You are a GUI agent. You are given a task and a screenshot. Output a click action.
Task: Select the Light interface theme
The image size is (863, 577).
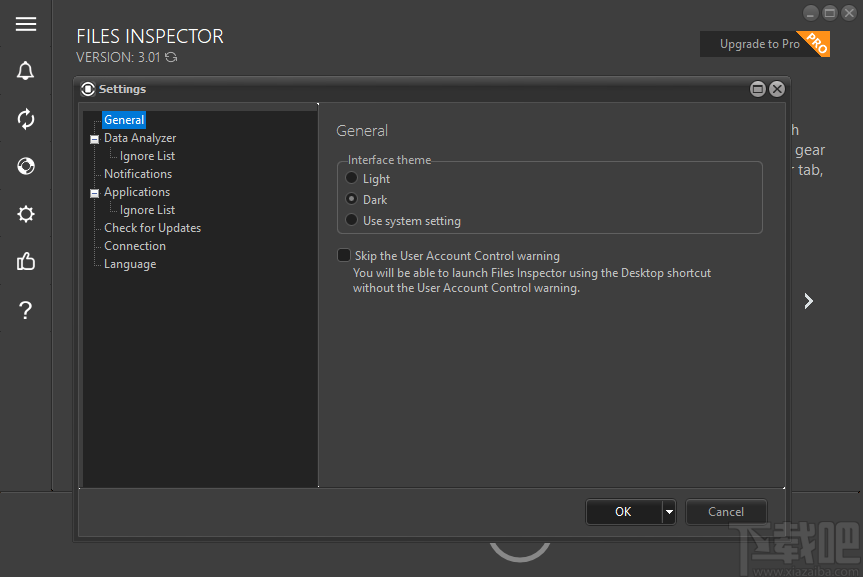tap(352, 178)
